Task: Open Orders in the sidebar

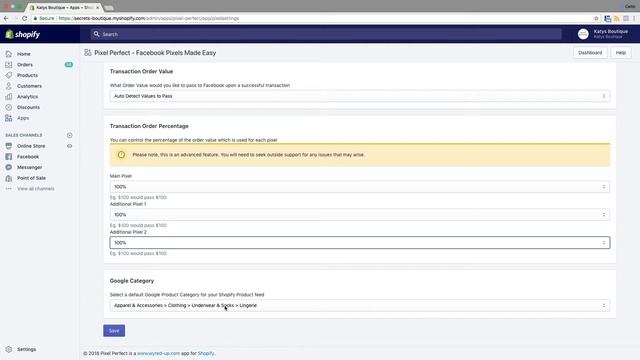Action: pyautogui.click(x=25, y=64)
